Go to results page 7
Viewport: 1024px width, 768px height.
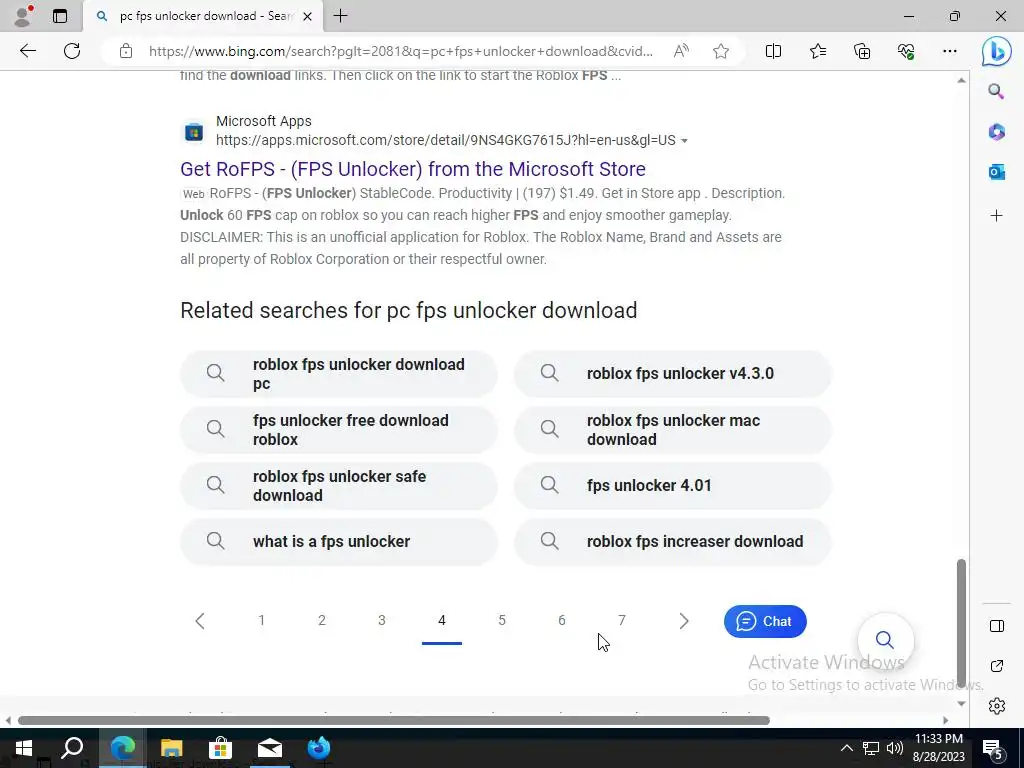pyautogui.click(x=622, y=620)
